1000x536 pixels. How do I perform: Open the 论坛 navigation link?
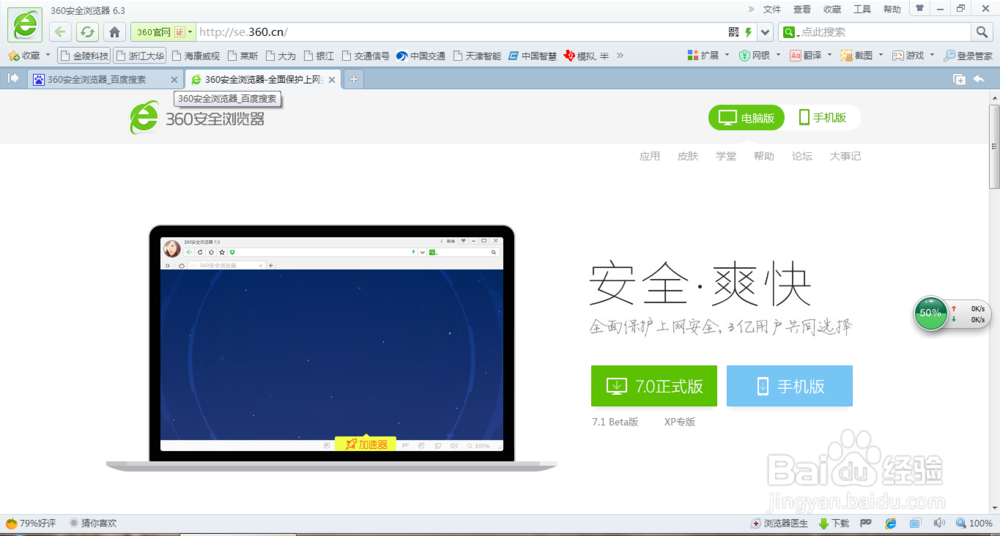coord(802,156)
